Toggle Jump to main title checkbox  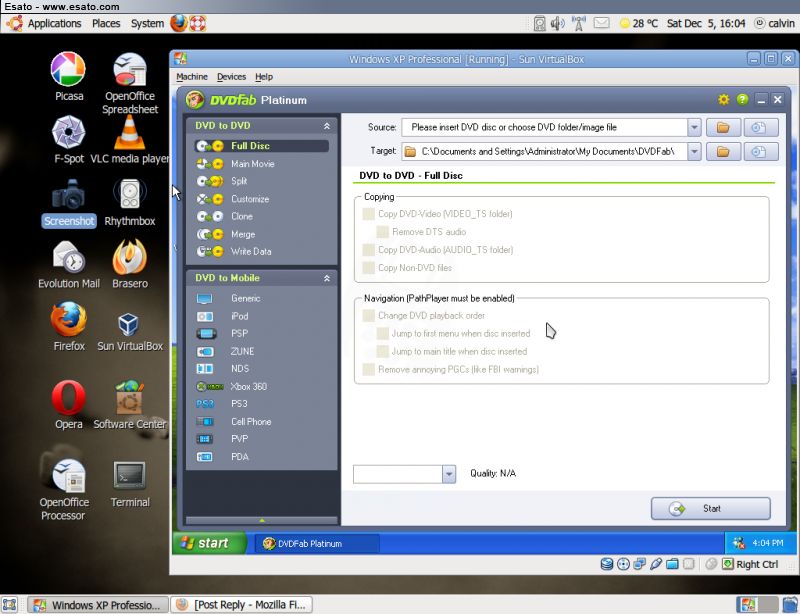[x=383, y=351]
